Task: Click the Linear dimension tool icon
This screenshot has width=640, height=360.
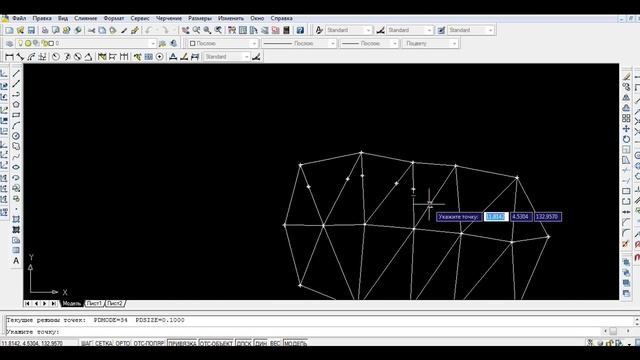Action: 9,57
